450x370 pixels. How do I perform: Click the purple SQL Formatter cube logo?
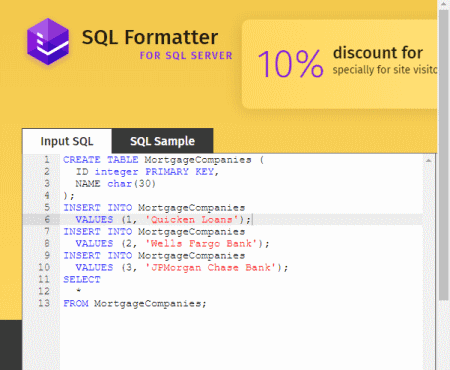click(x=48, y=41)
